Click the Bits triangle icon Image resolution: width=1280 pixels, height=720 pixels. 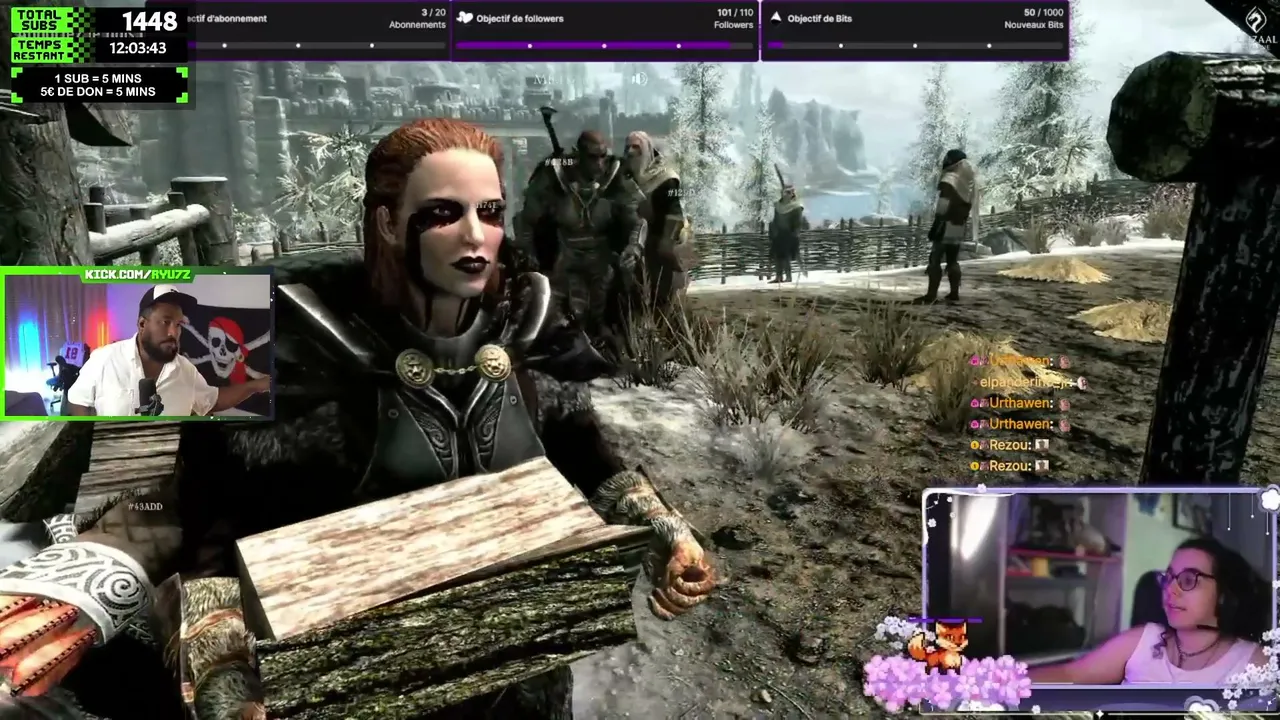tap(775, 18)
